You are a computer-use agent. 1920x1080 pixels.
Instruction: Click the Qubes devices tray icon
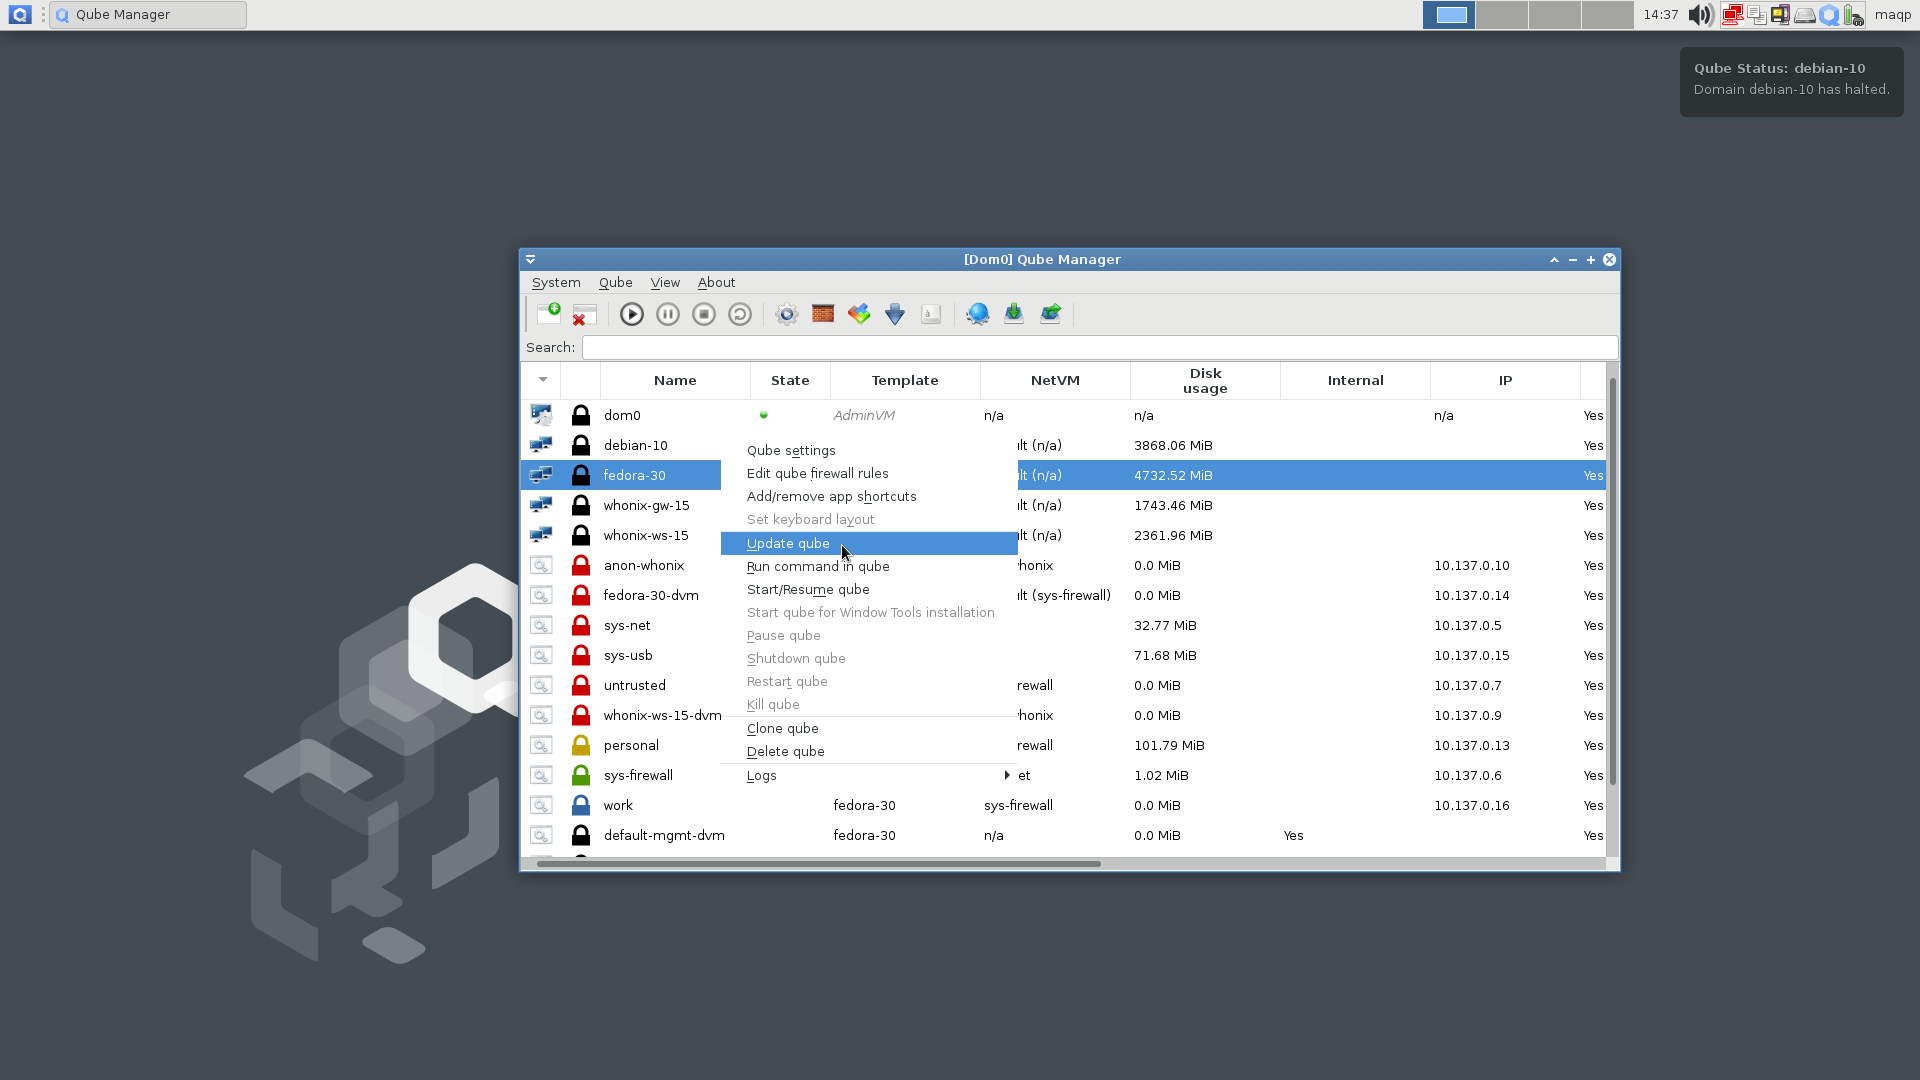(1781, 15)
